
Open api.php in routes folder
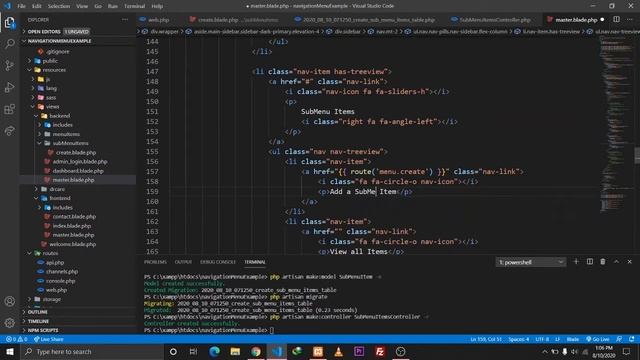pyautogui.click(x=55, y=262)
